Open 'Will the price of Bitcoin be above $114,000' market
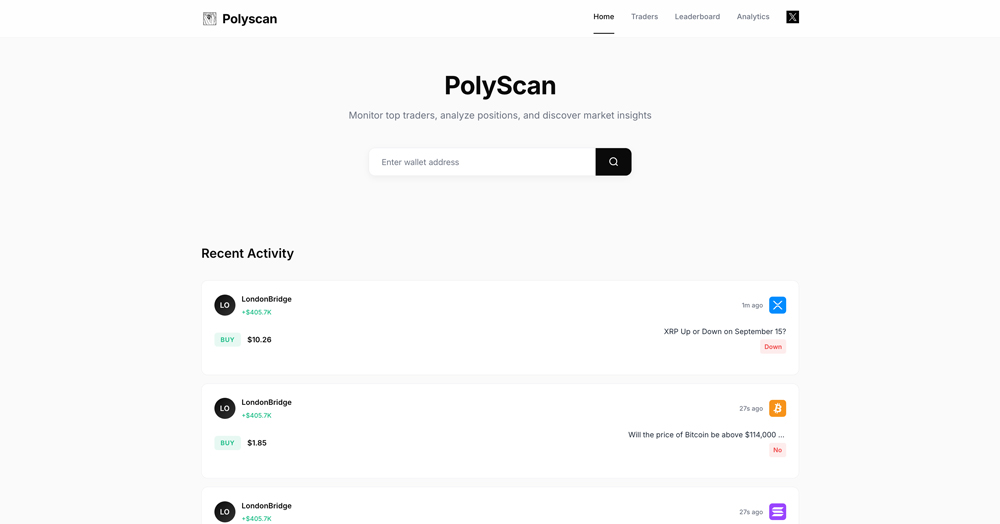 707,435
